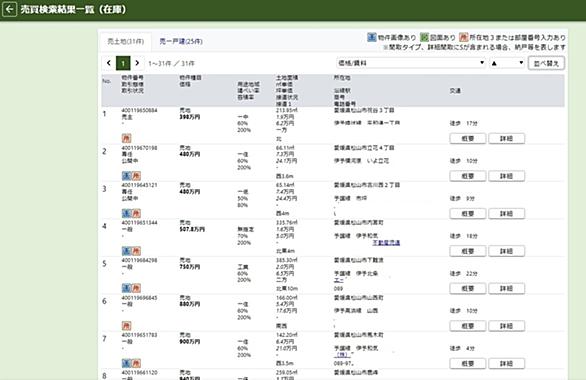Click the blue image icon in row 4
586x380 pixels.
tap(126, 251)
